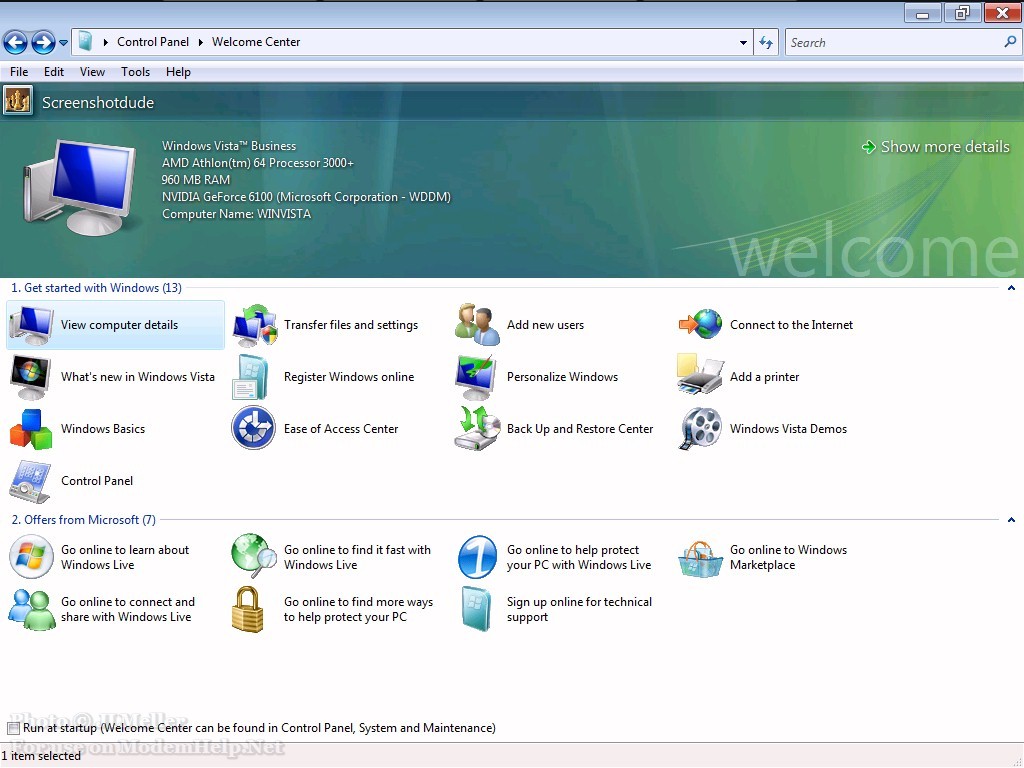1024x768 pixels.
Task: Click the folder icon in address bar
Action: pos(85,42)
